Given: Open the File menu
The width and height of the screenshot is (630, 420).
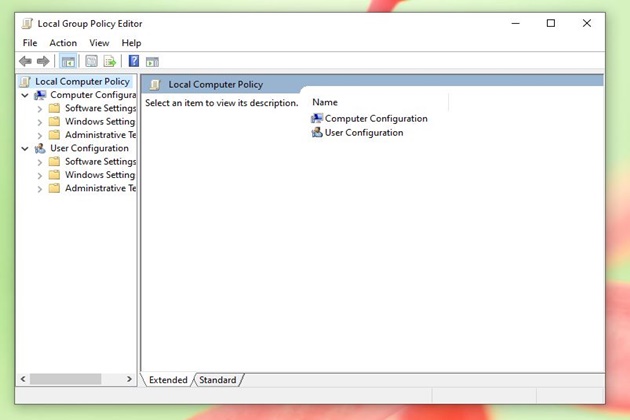Looking at the screenshot, I should pyautogui.click(x=30, y=43).
